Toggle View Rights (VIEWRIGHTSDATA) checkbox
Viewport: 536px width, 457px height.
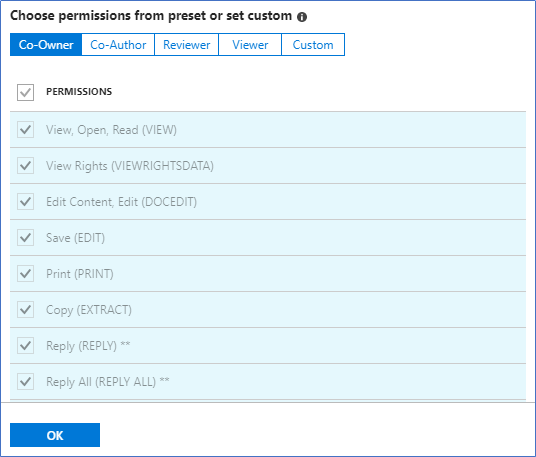pyautogui.click(x=26, y=165)
